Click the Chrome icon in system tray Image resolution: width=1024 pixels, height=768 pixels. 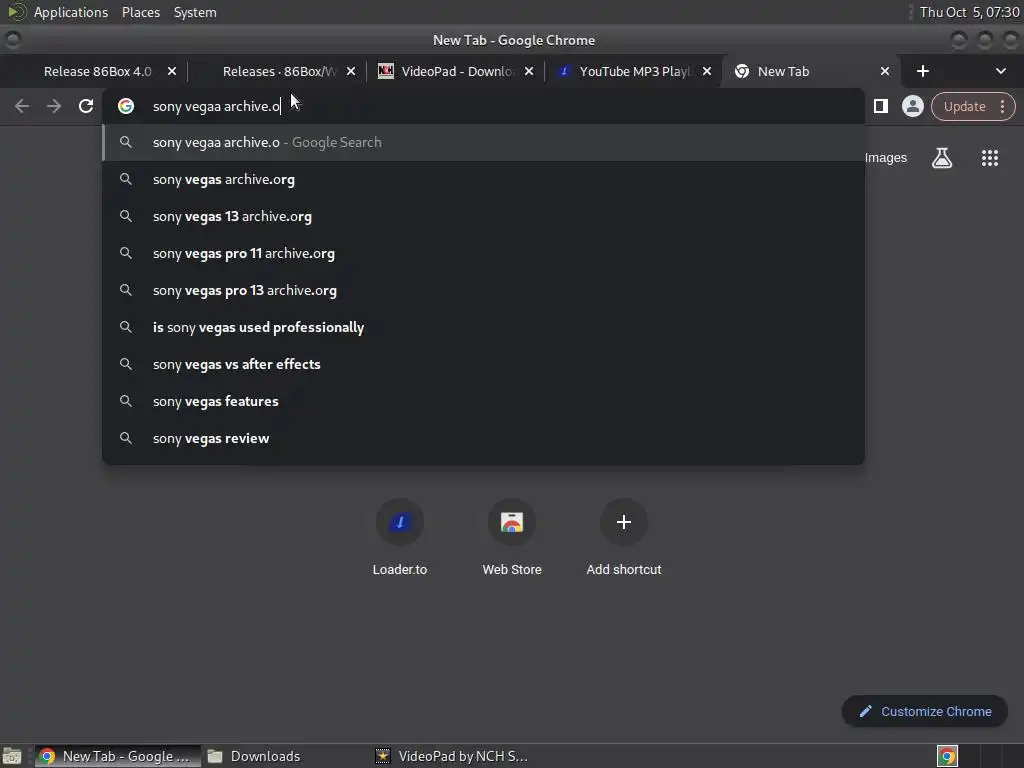click(948, 756)
